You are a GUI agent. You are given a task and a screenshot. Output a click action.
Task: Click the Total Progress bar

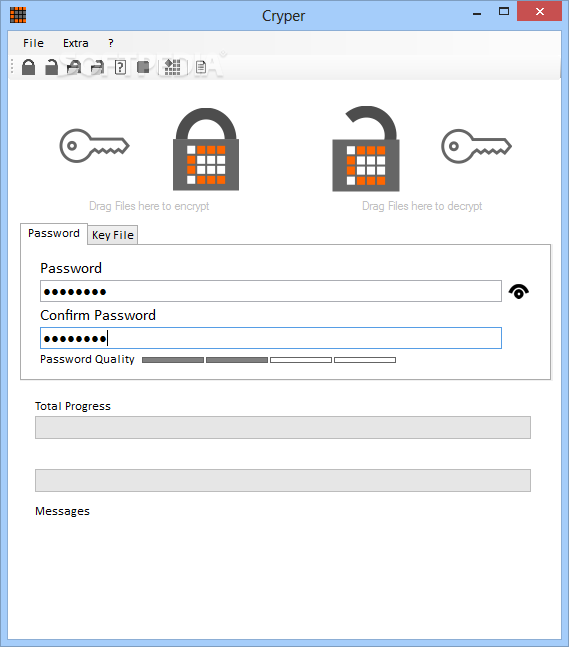tap(283, 427)
